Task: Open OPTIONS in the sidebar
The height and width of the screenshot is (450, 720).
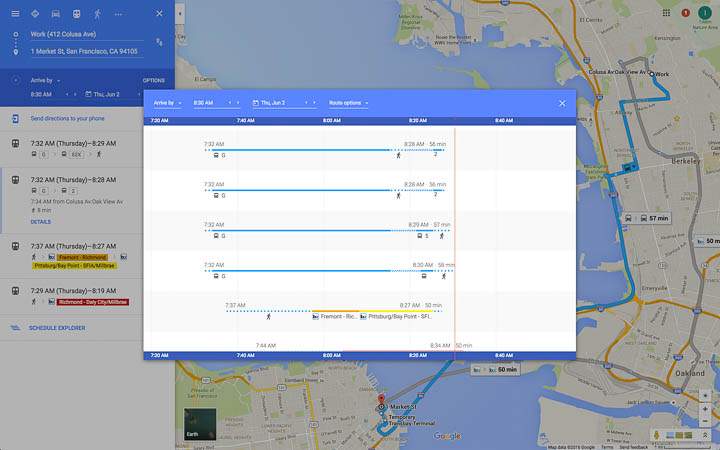Action: point(153,80)
